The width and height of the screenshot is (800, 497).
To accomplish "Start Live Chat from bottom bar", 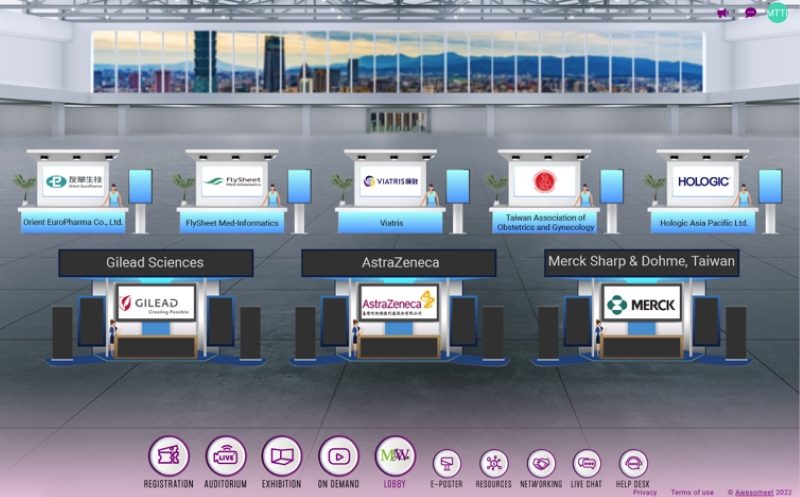I will click(x=587, y=464).
